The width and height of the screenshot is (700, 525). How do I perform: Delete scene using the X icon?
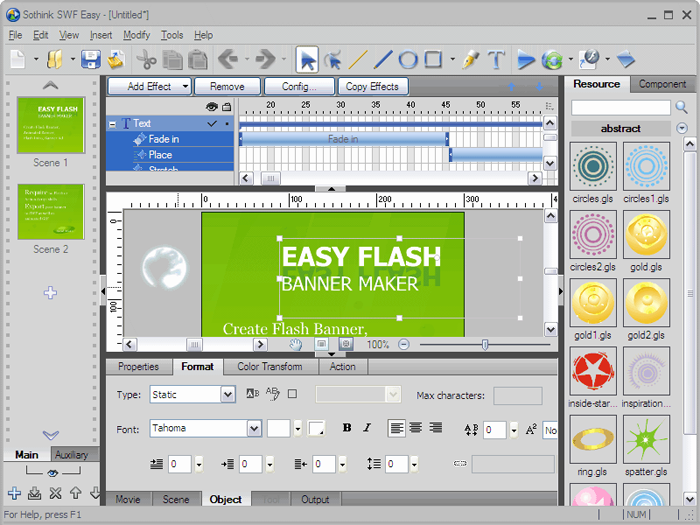55,493
